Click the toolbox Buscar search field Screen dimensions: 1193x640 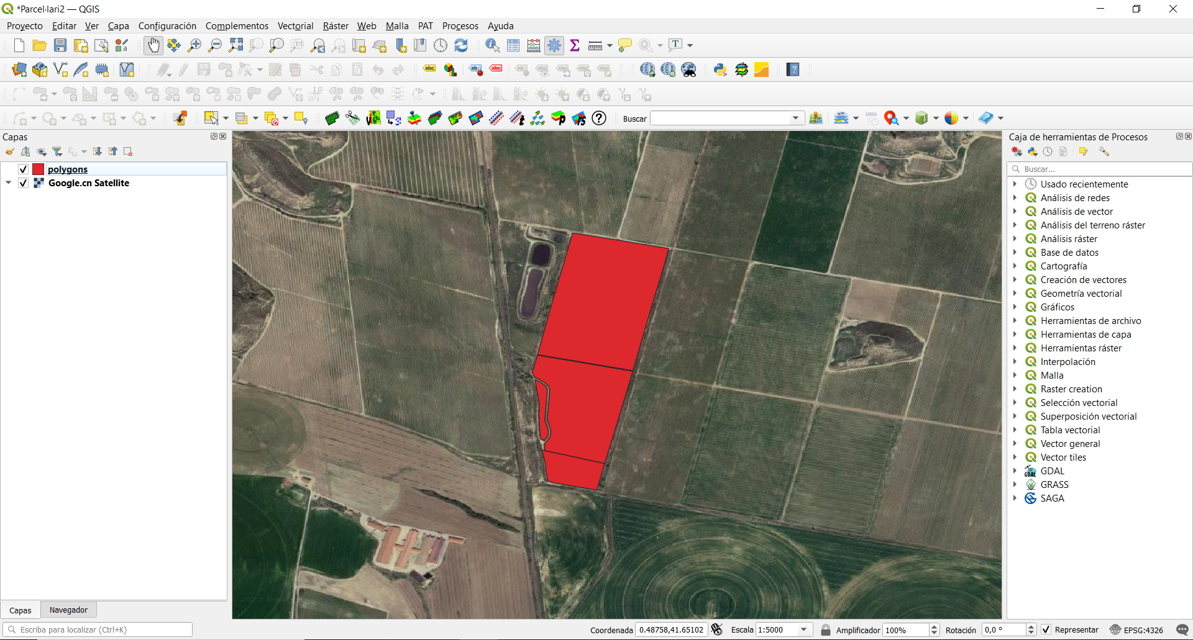click(1099, 169)
